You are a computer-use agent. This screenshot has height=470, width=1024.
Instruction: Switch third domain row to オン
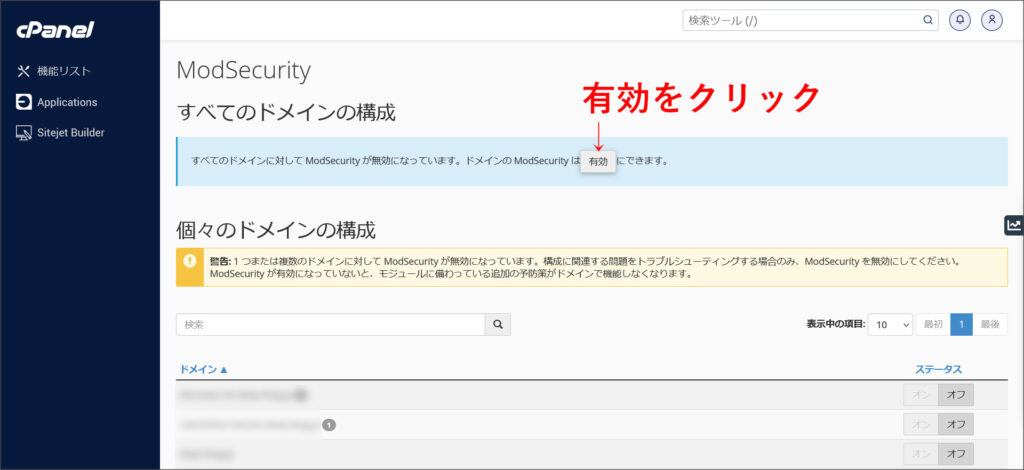[x=921, y=454]
